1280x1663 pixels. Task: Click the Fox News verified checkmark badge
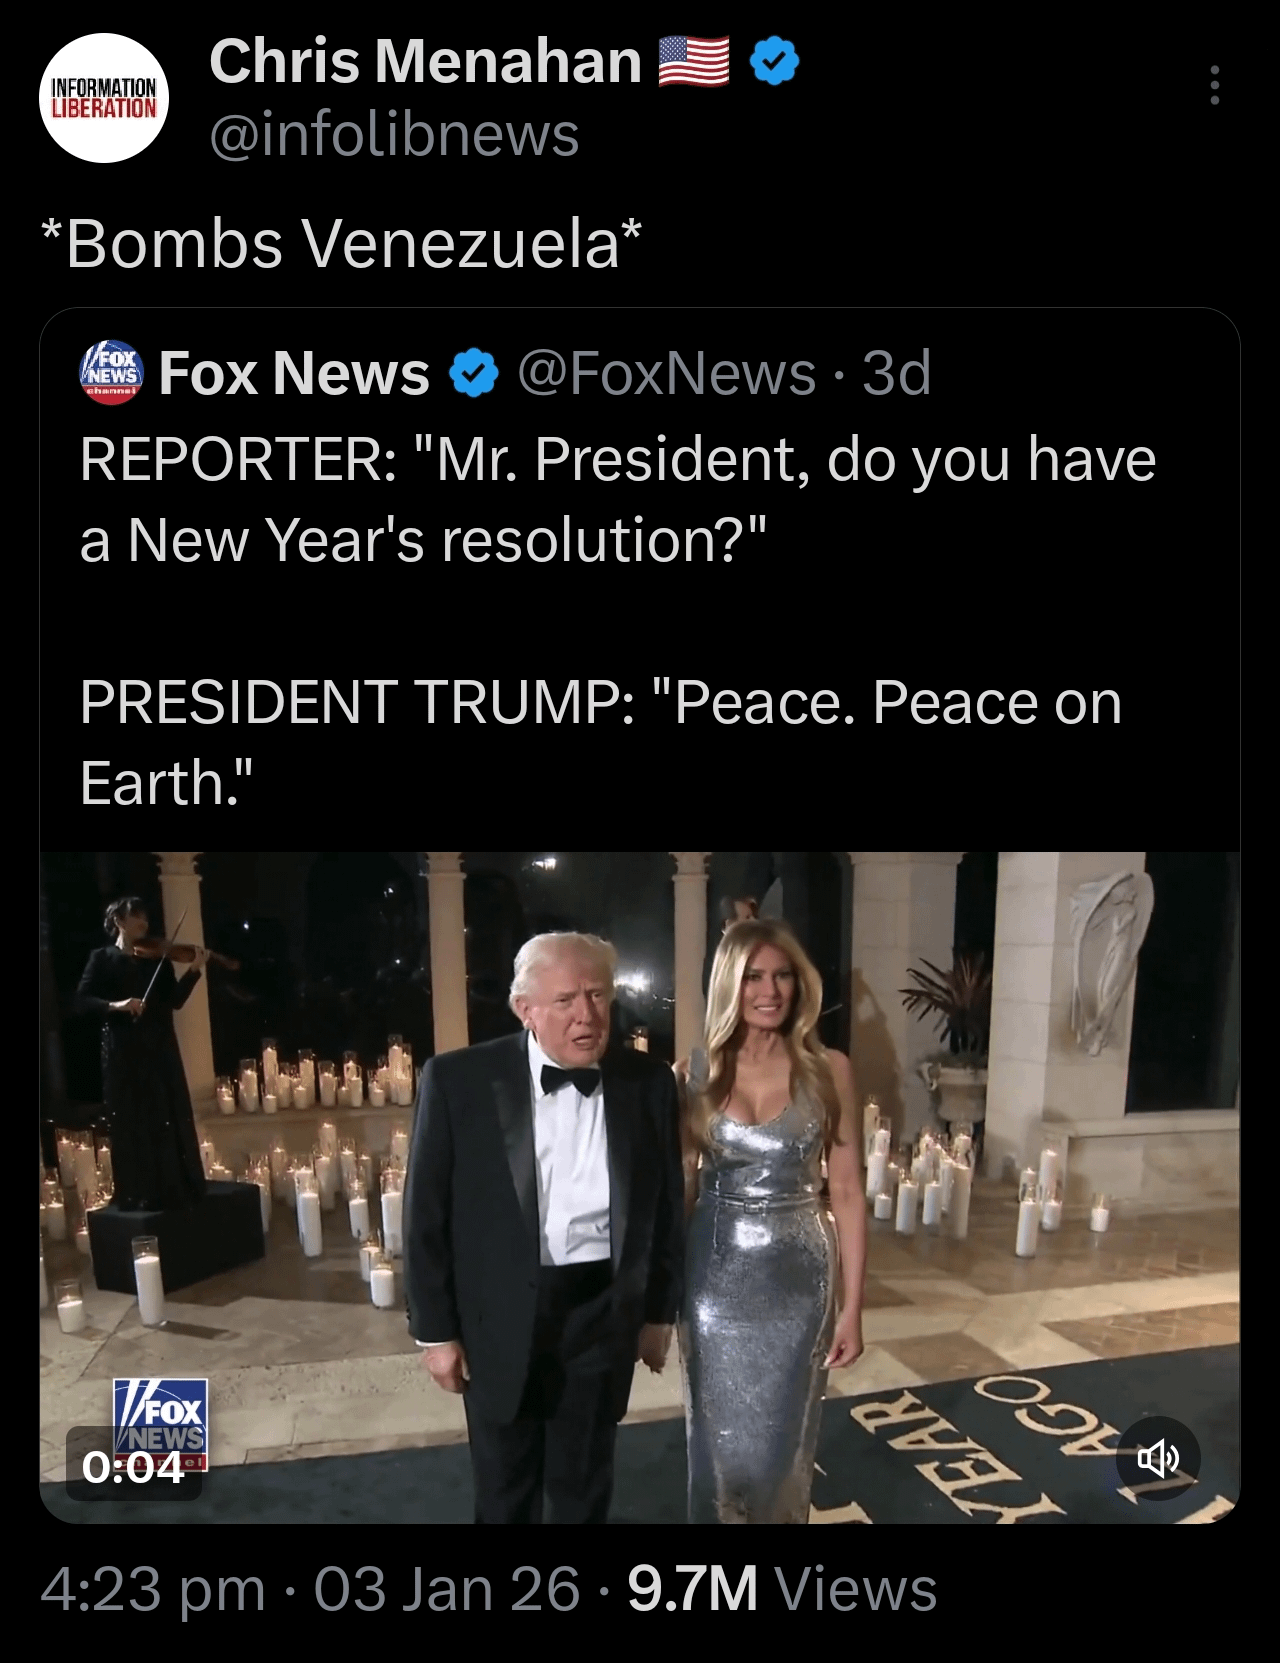[473, 374]
